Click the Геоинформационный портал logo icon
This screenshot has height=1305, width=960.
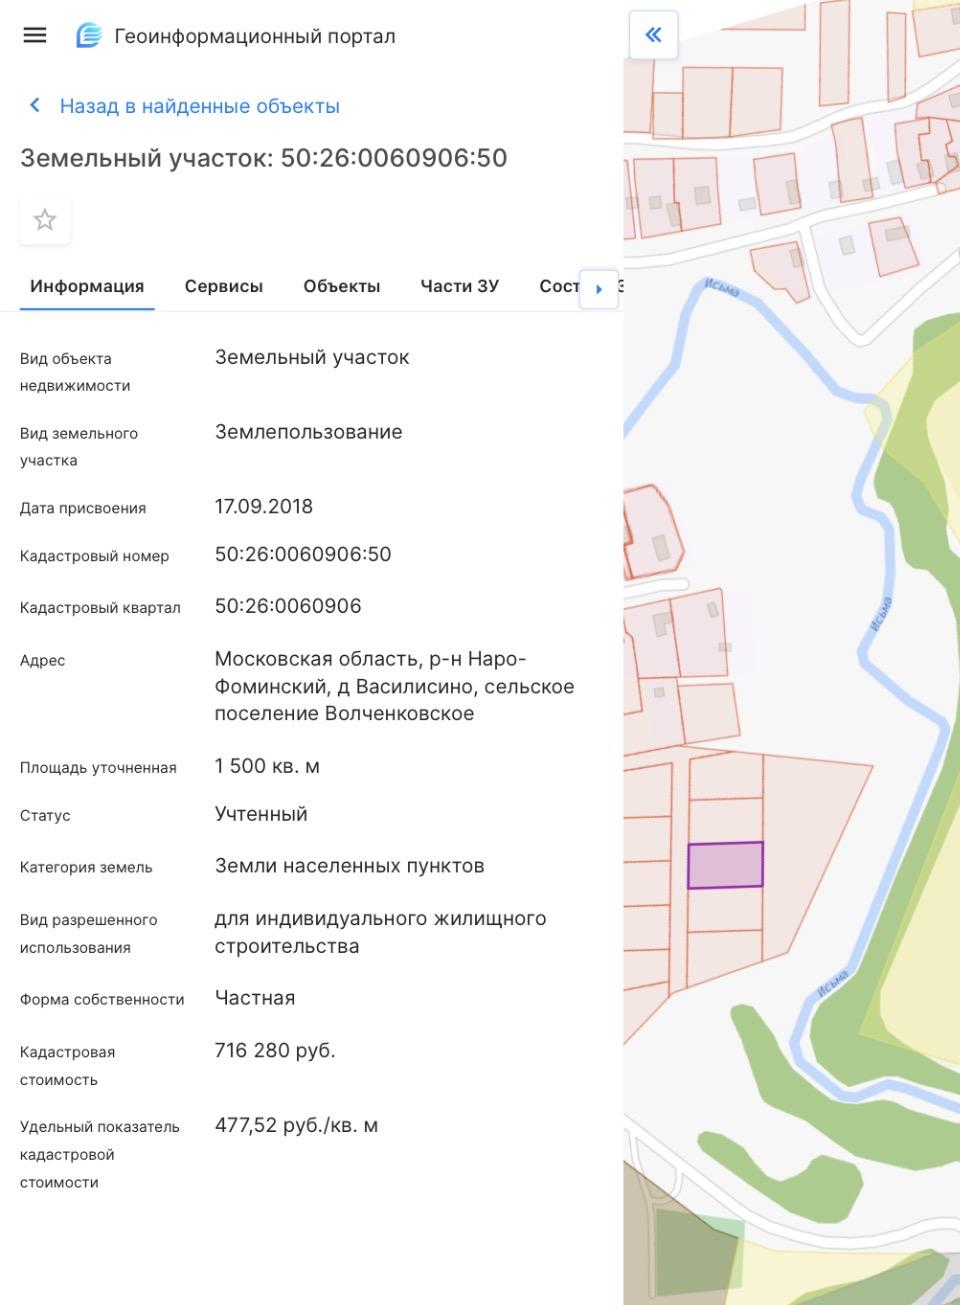(89, 36)
